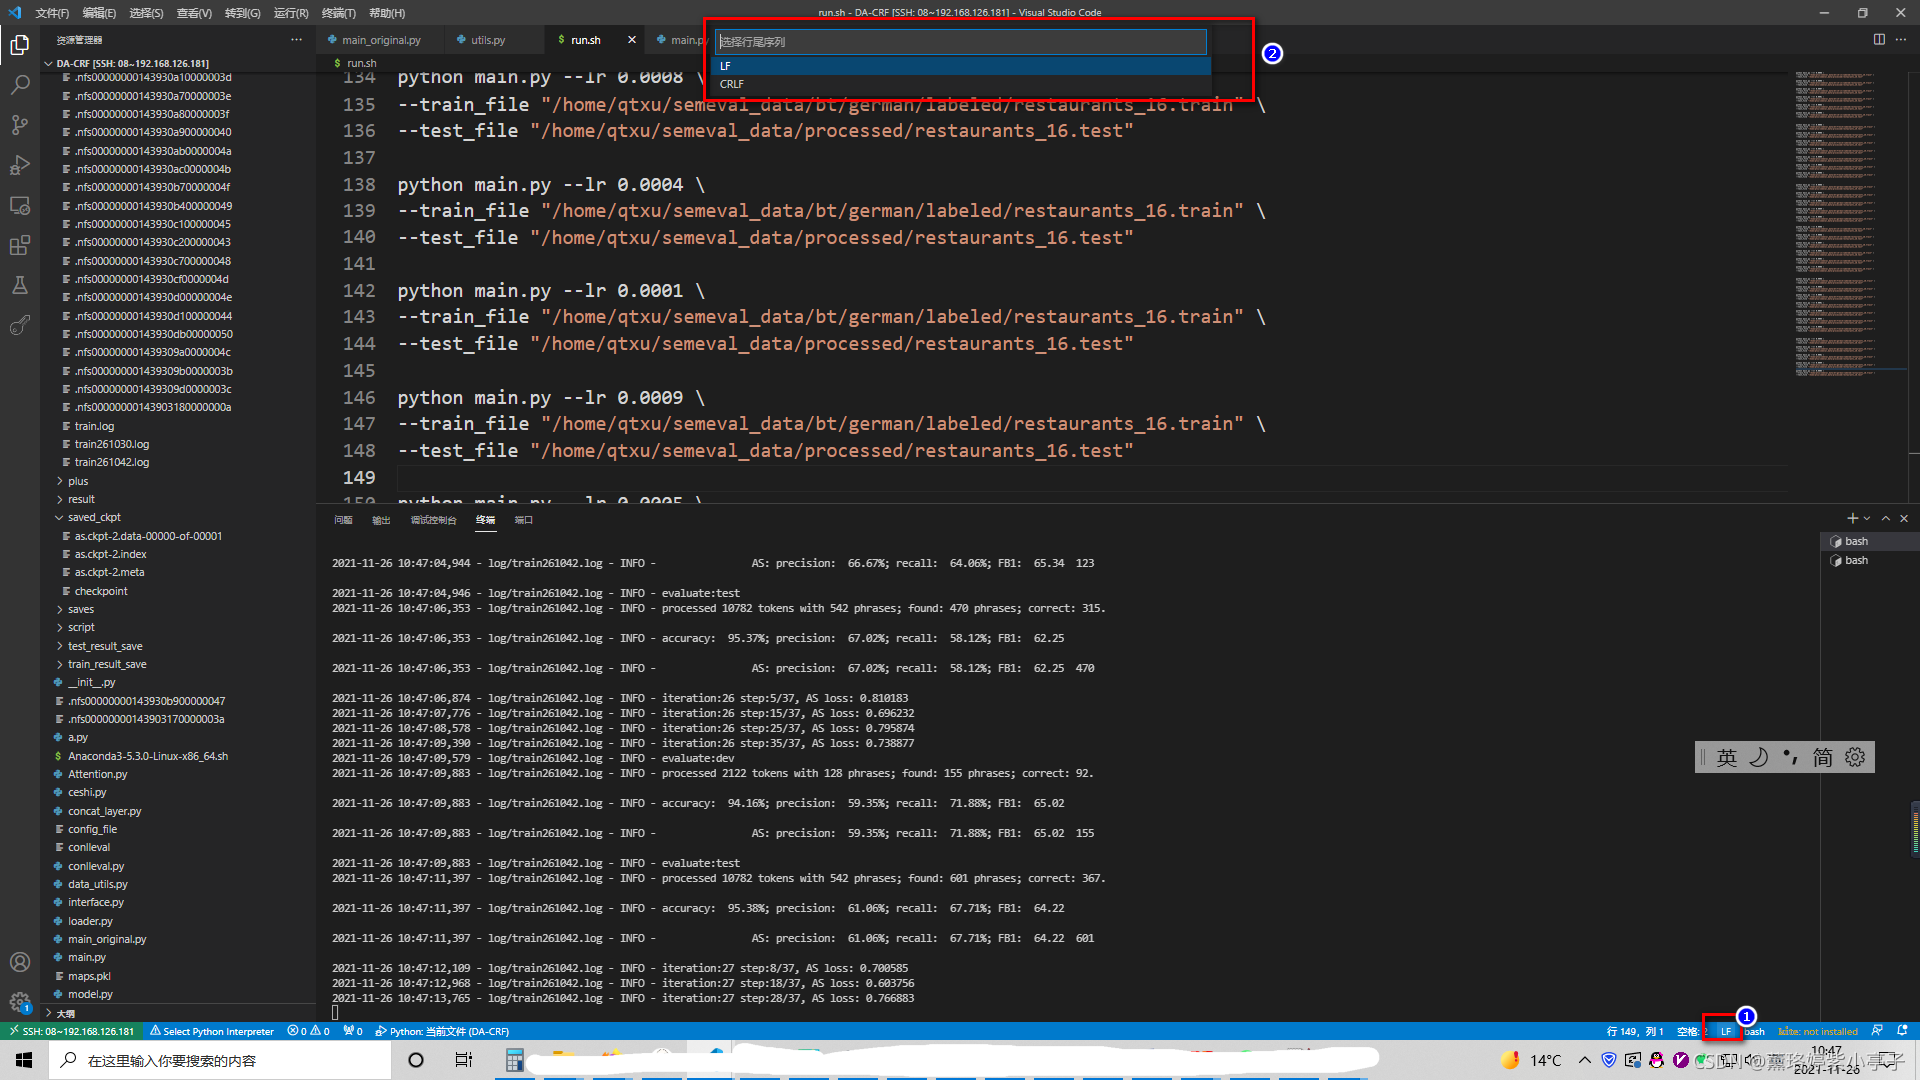Open the Source Control view
The image size is (1920, 1080).
20,125
